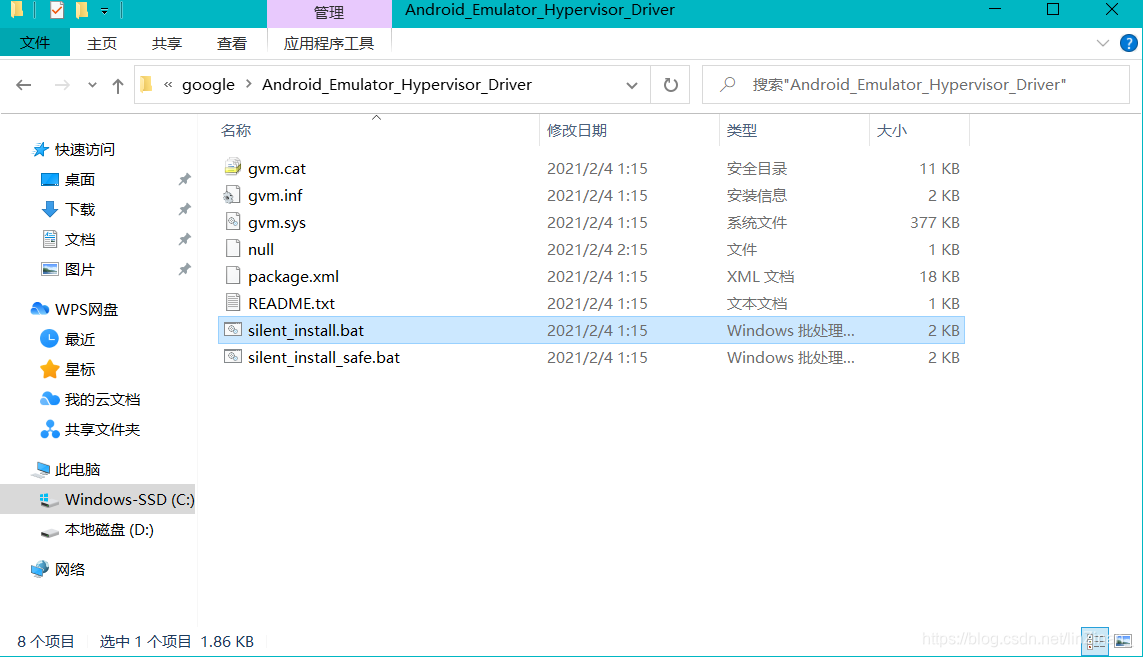Open the 文件 File menu

(35, 43)
